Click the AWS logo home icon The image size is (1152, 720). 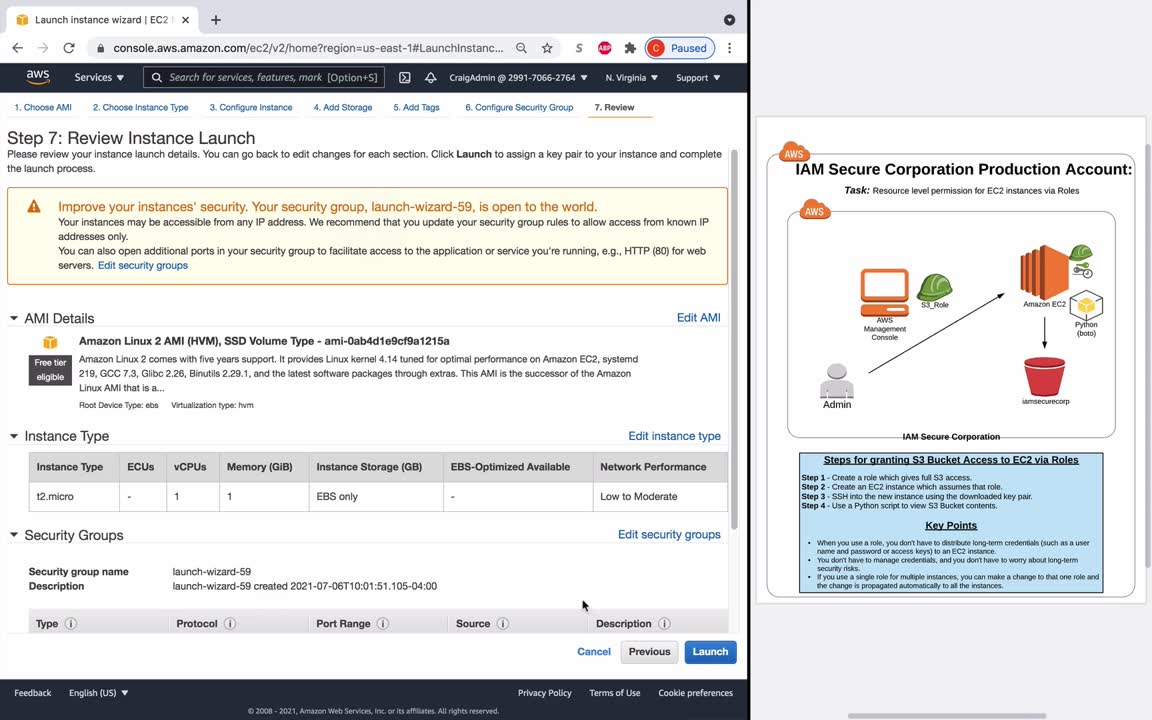[37, 77]
